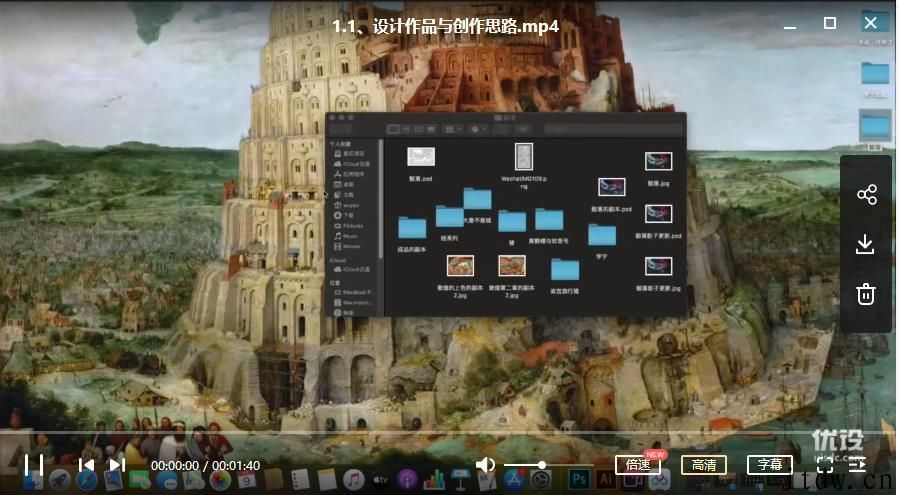Viewport: 899px width, 495px height.
Task: Select the white .psd file thumbnail at top left of Finder
Action: pyautogui.click(x=421, y=157)
